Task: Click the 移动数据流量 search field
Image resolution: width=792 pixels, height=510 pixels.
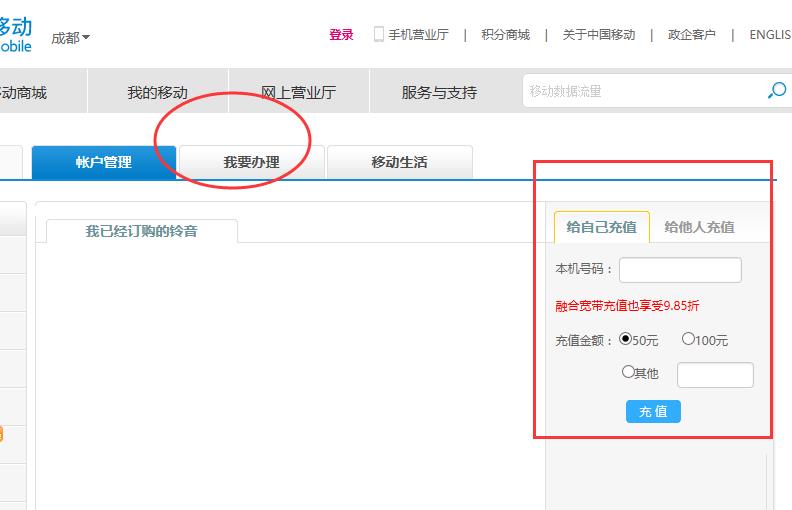Action: tap(644, 91)
